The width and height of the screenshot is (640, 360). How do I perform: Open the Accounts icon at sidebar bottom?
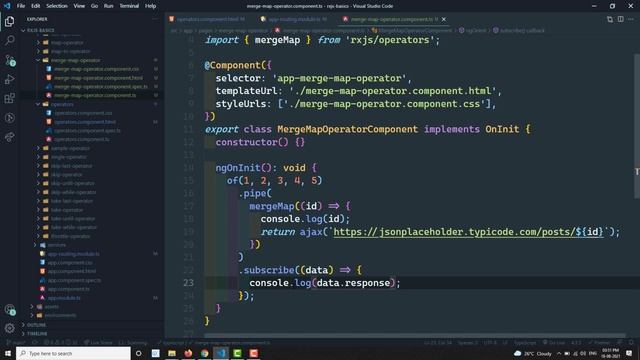pyautogui.click(x=9, y=310)
